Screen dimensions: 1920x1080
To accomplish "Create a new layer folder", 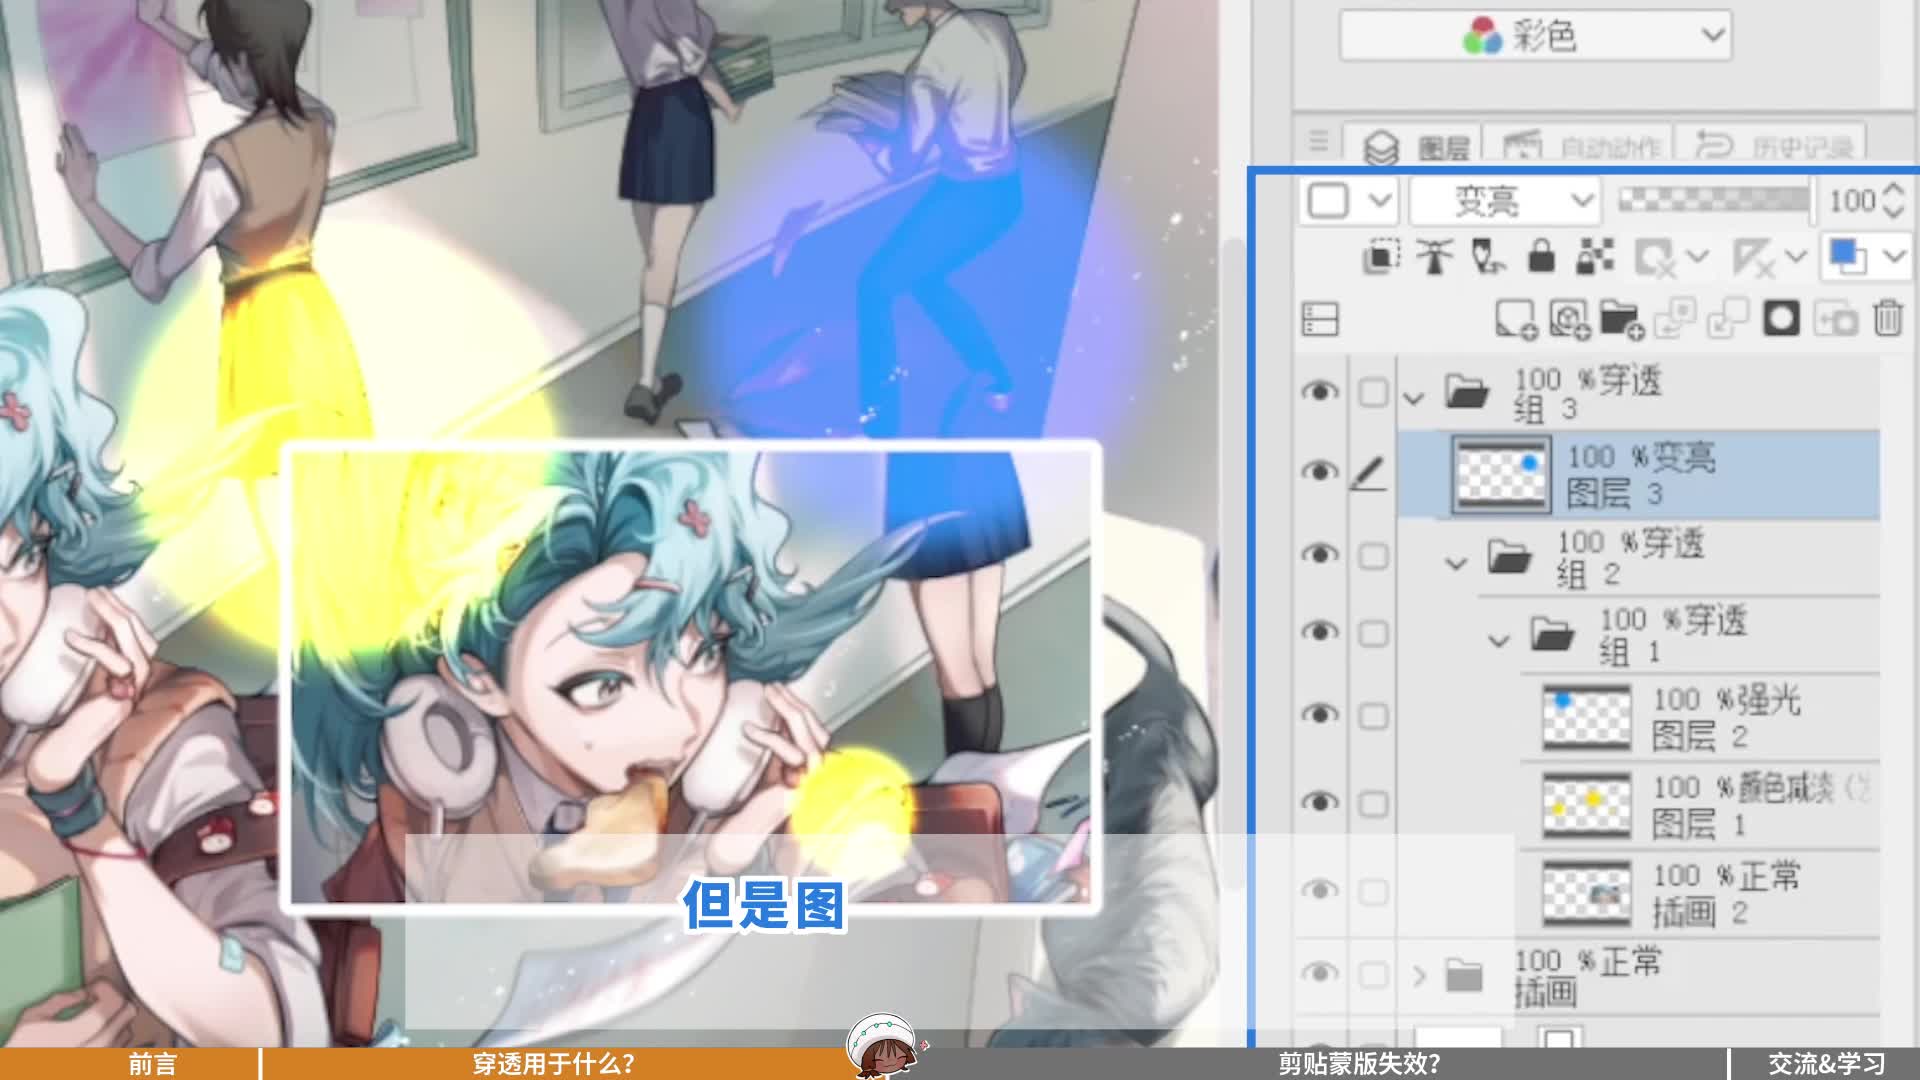I will pyautogui.click(x=1621, y=319).
